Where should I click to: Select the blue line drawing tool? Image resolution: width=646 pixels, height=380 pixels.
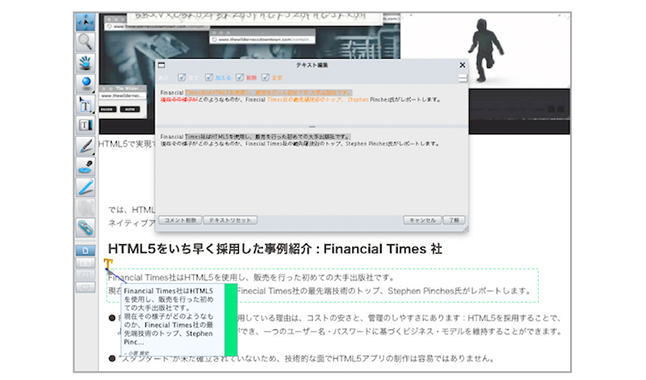point(85,187)
